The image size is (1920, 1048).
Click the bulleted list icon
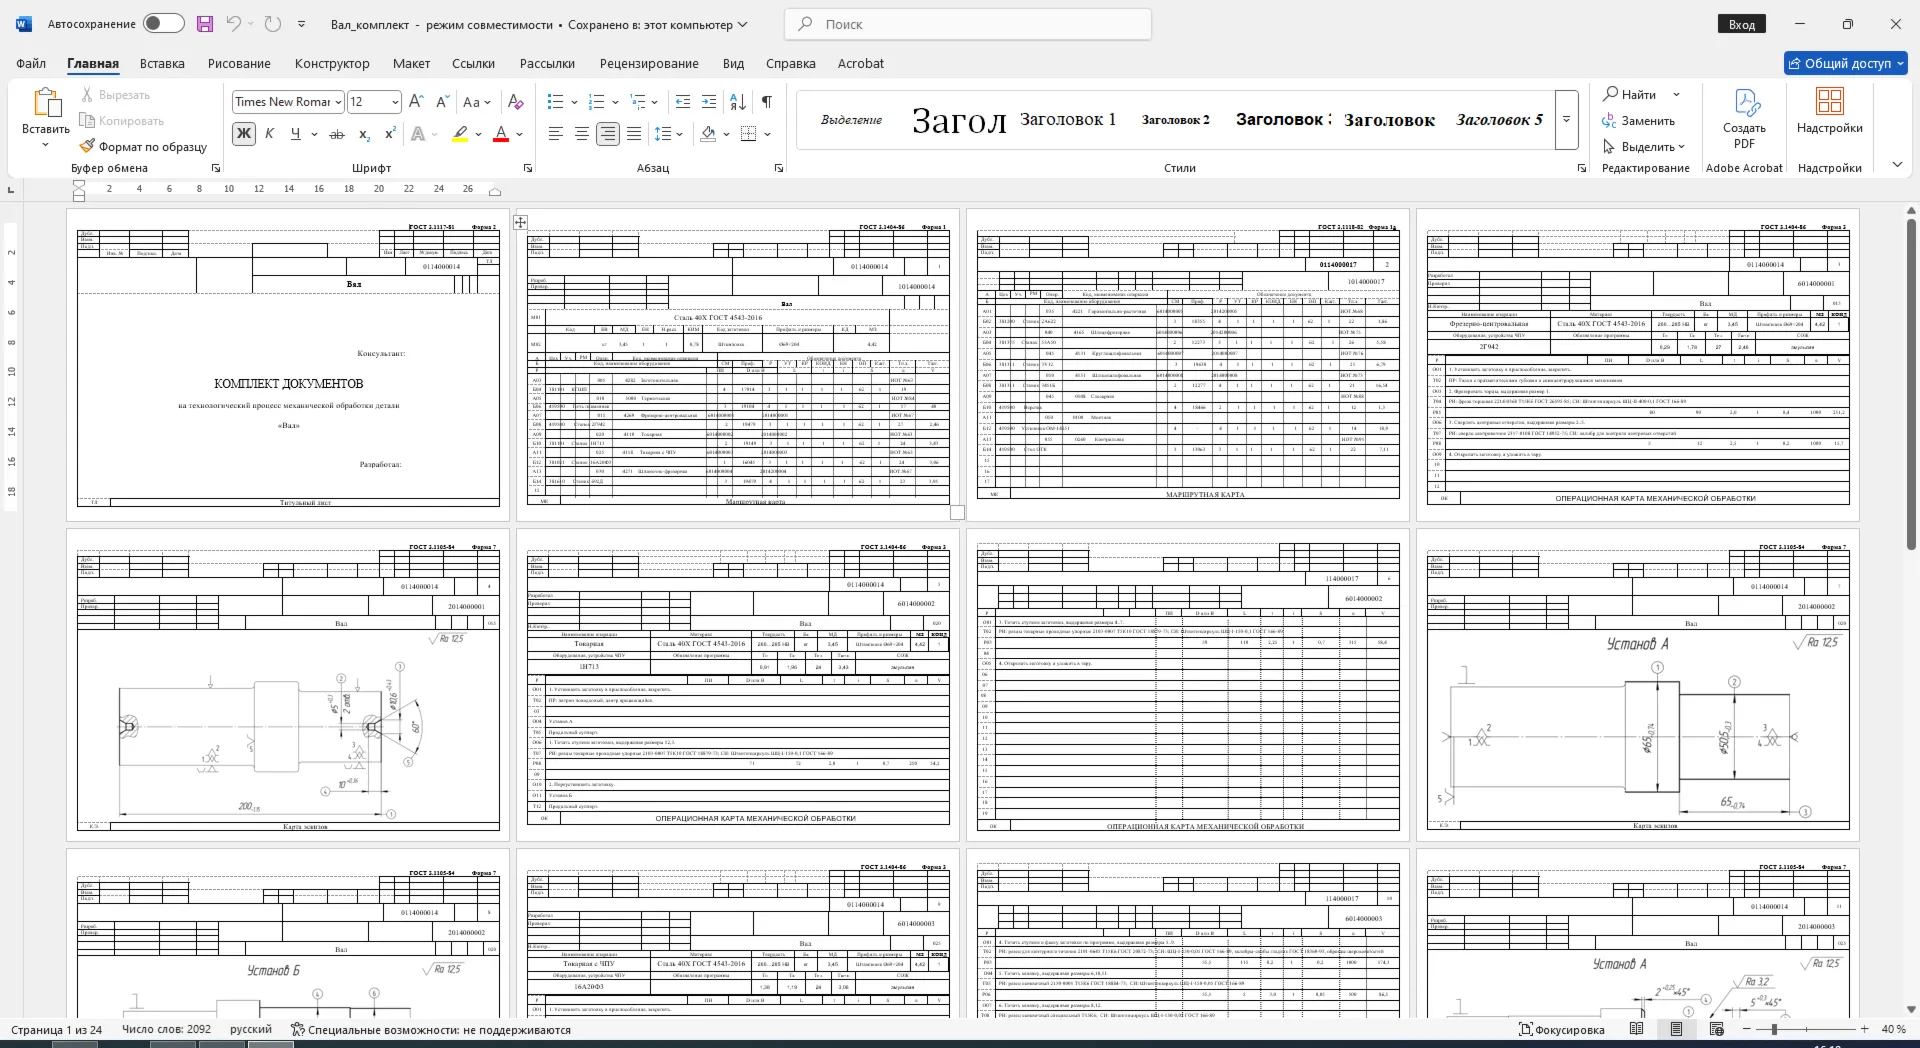point(556,102)
